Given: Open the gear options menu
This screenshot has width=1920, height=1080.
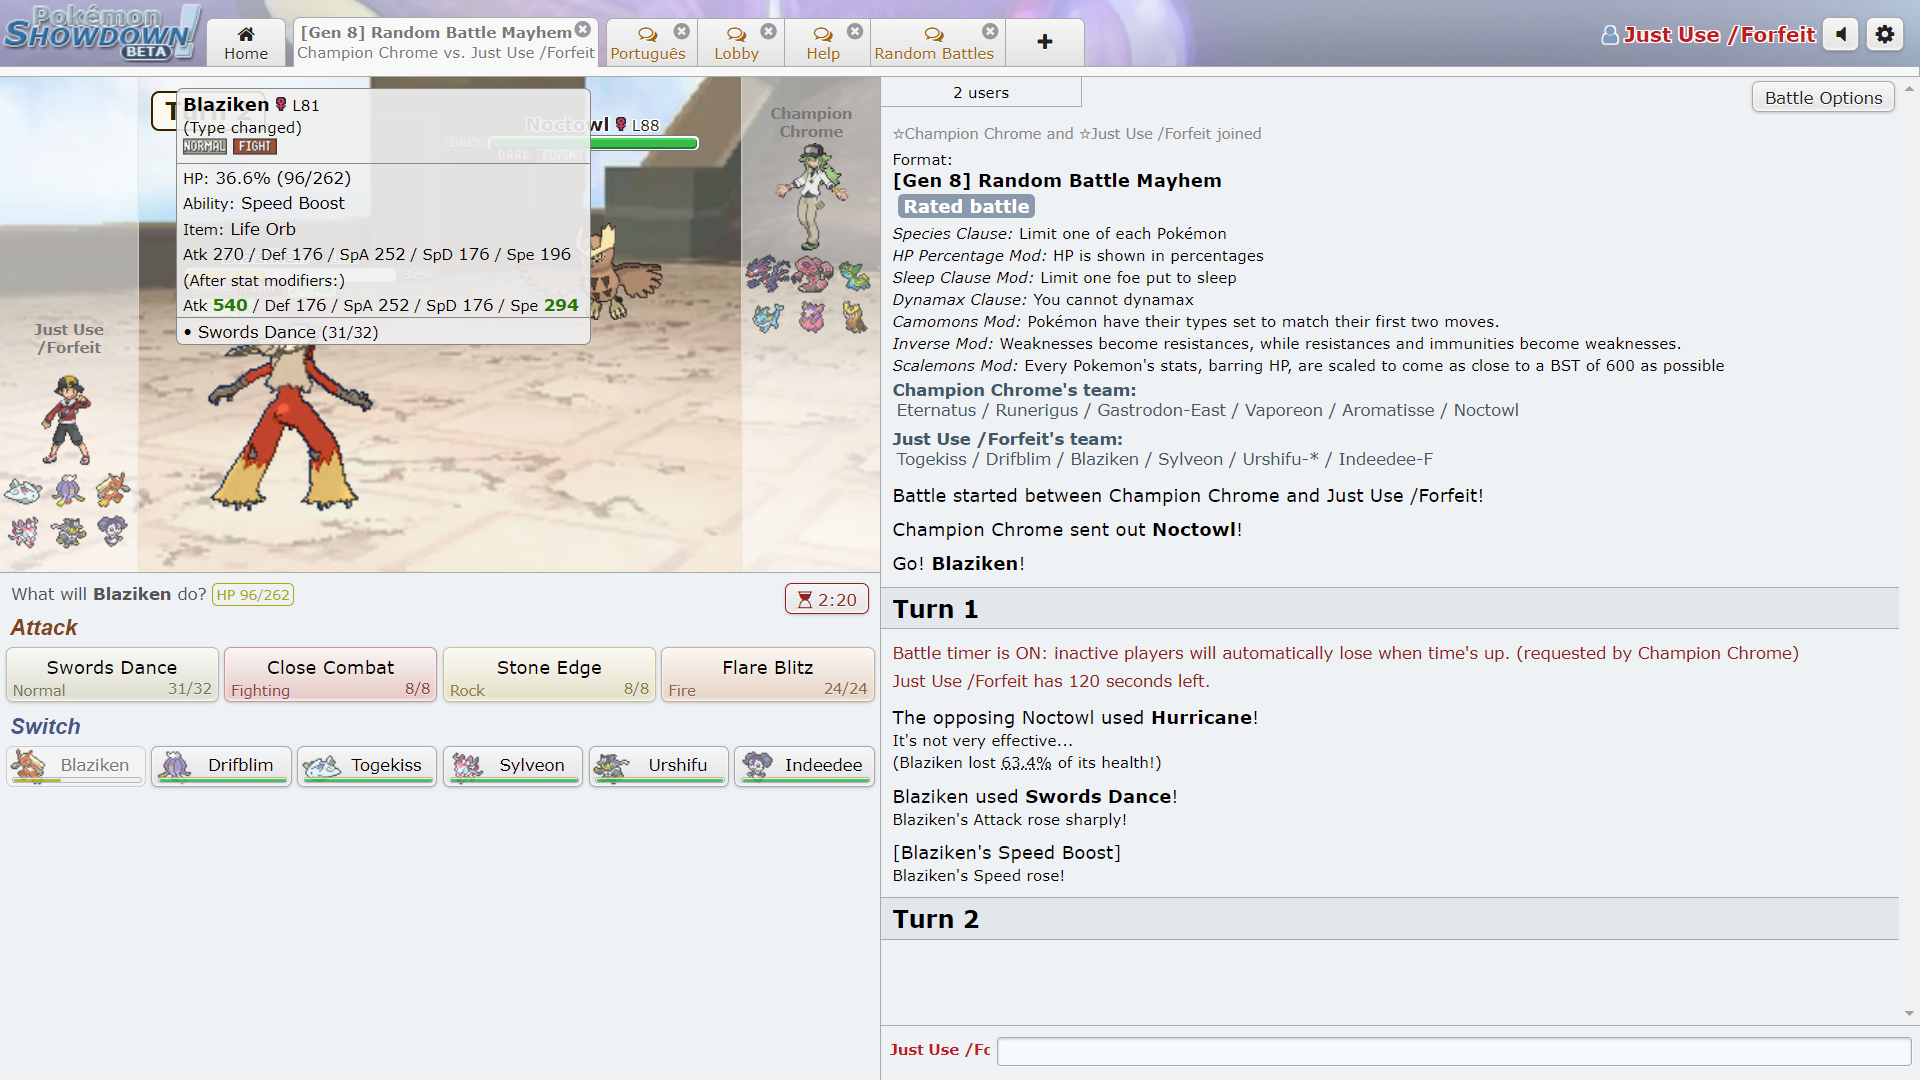Looking at the screenshot, I should click(x=1885, y=34).
